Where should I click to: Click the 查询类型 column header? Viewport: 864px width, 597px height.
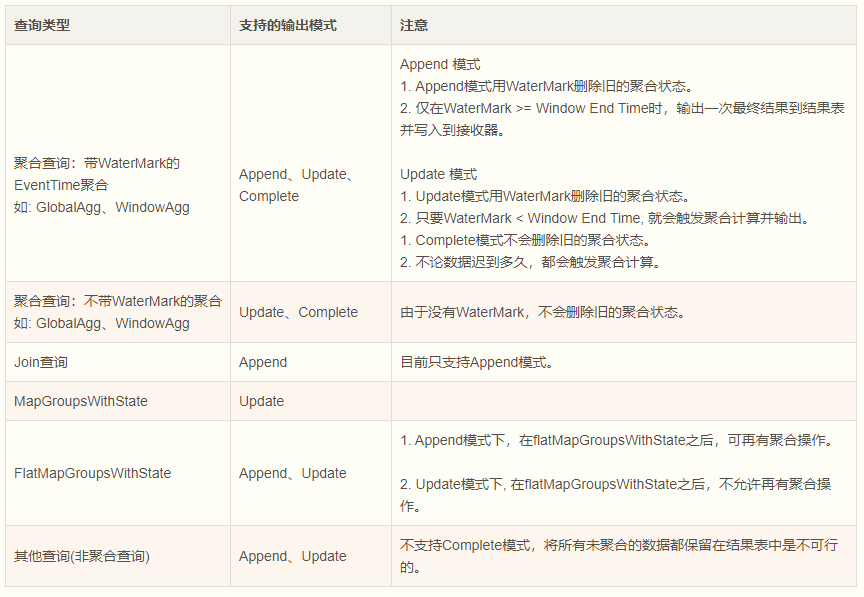point(42,25)
